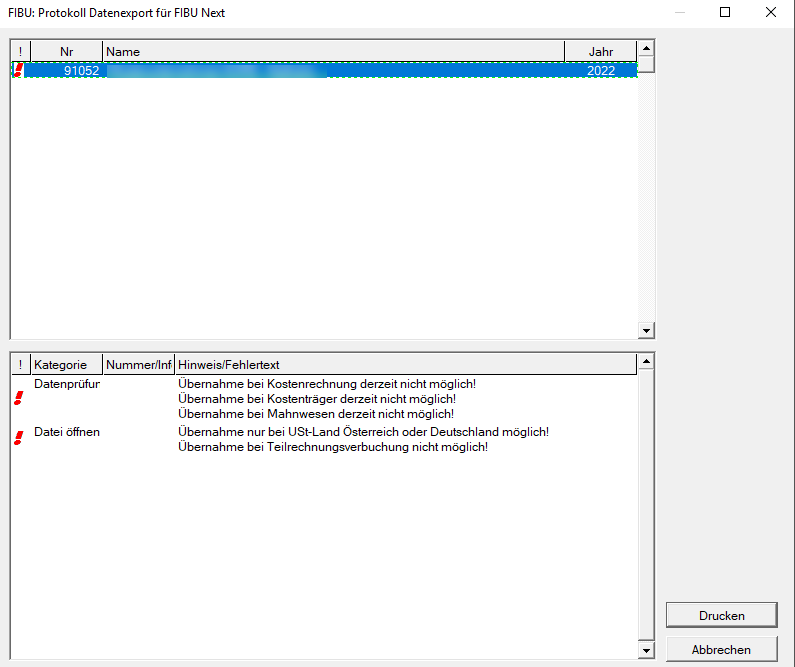Click the upper list's exclamation column header

coord(20,51)
